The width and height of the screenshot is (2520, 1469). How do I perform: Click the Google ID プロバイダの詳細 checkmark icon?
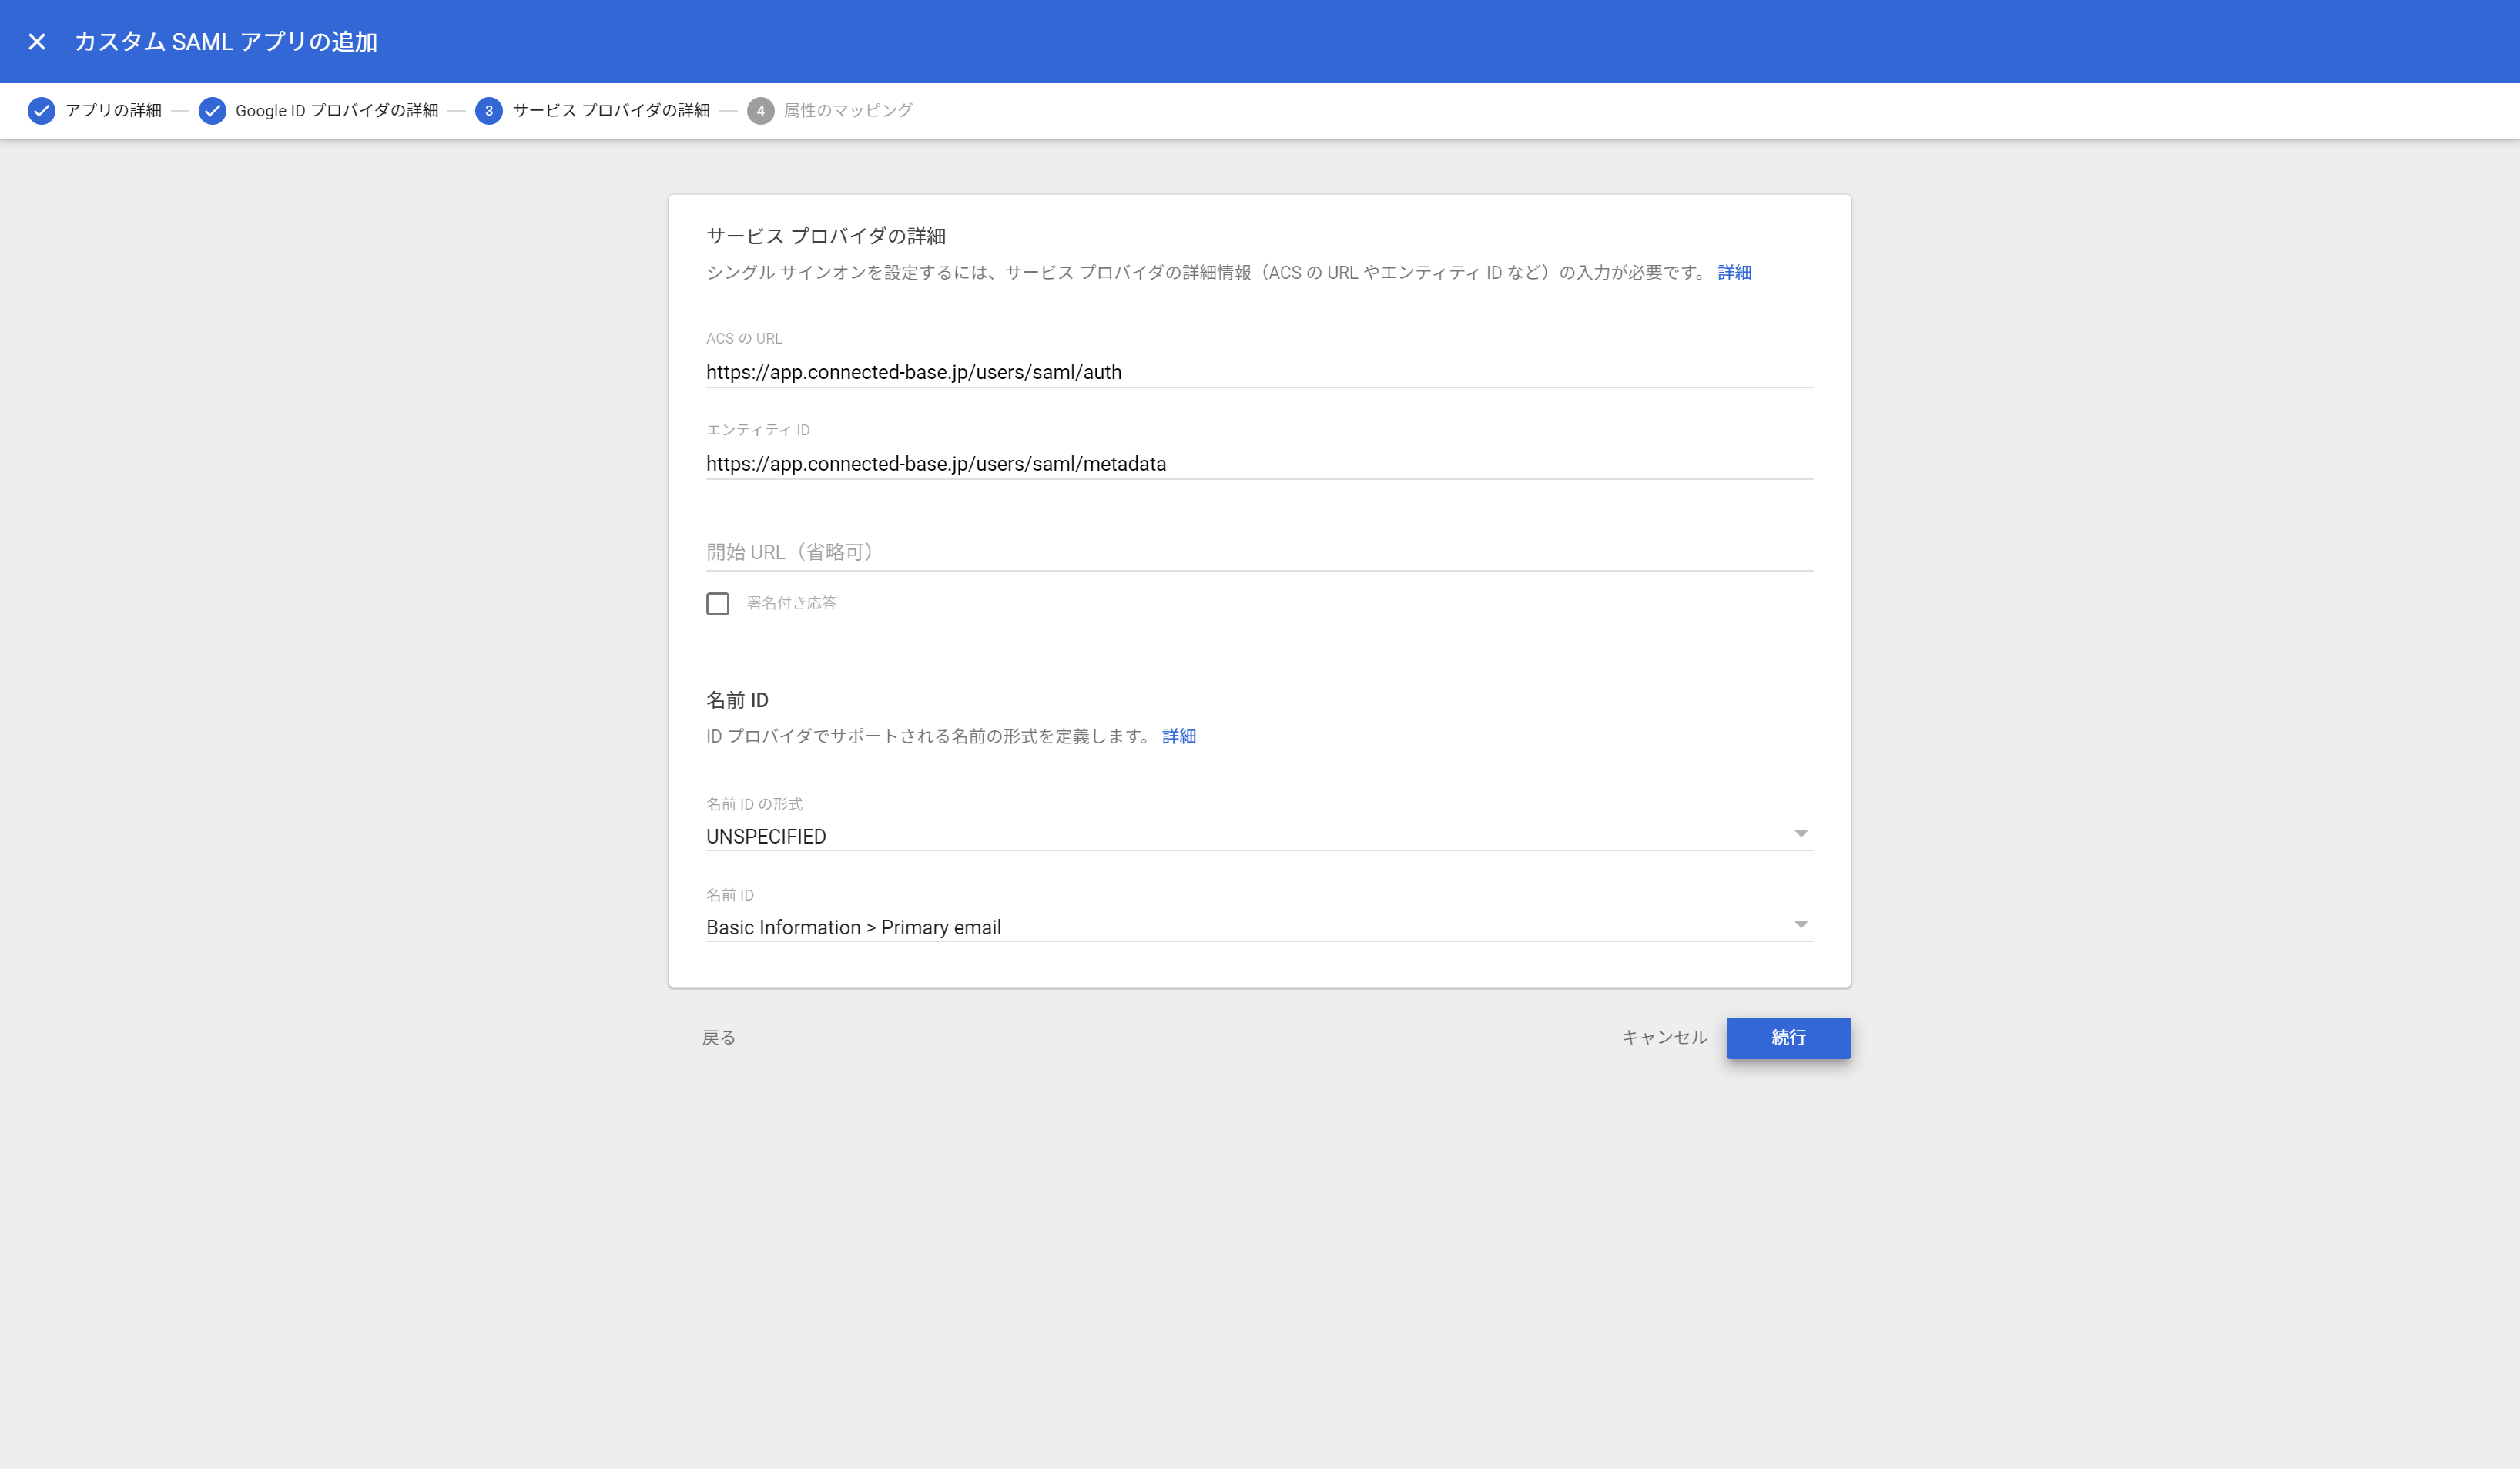pyautogui.click(x=212, y=110)
